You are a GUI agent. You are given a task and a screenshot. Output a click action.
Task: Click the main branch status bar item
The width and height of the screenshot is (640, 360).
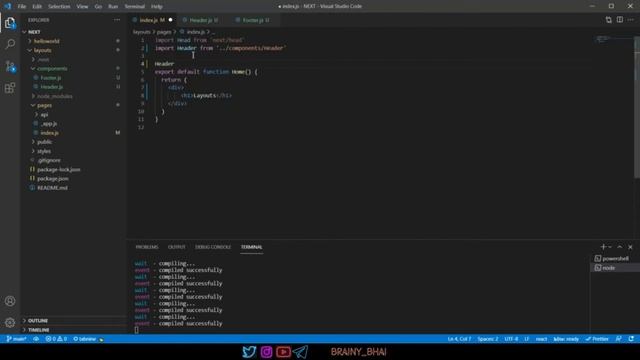(x=16, y=339)
